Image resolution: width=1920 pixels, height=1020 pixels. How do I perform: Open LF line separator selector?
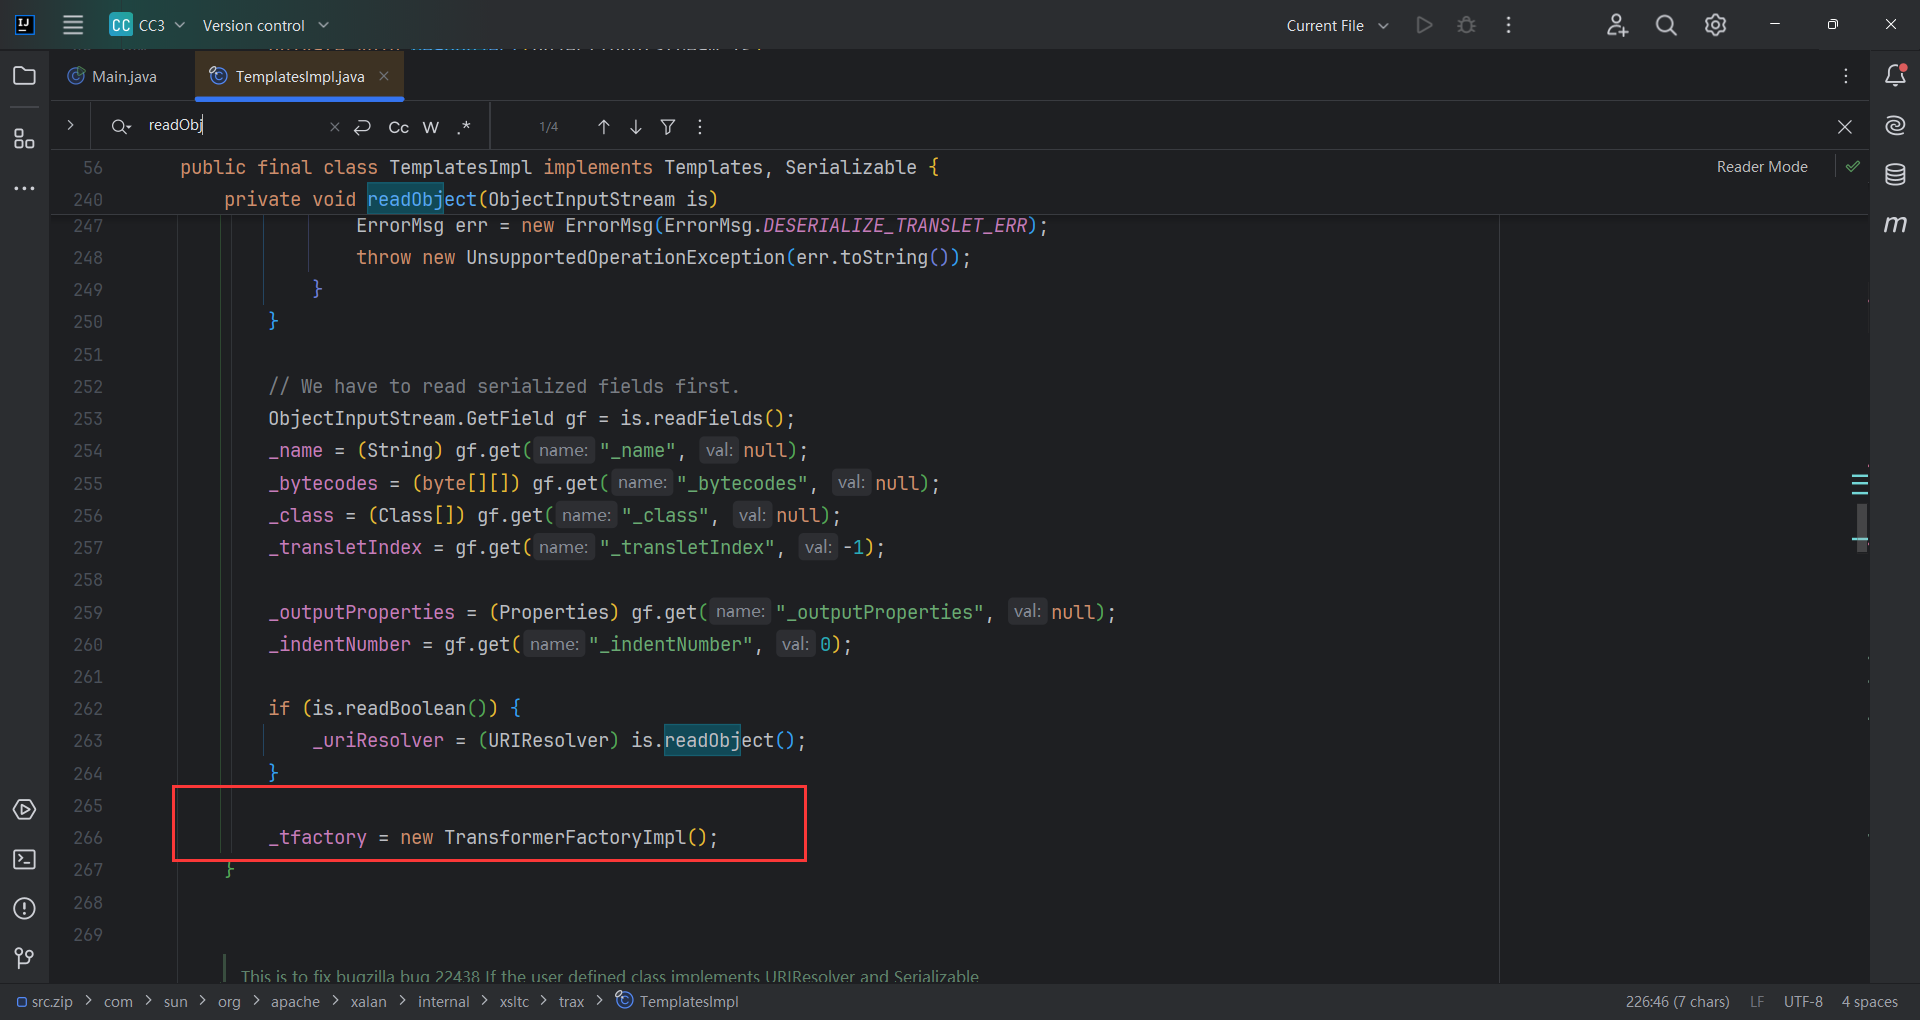(1757, 1001)
